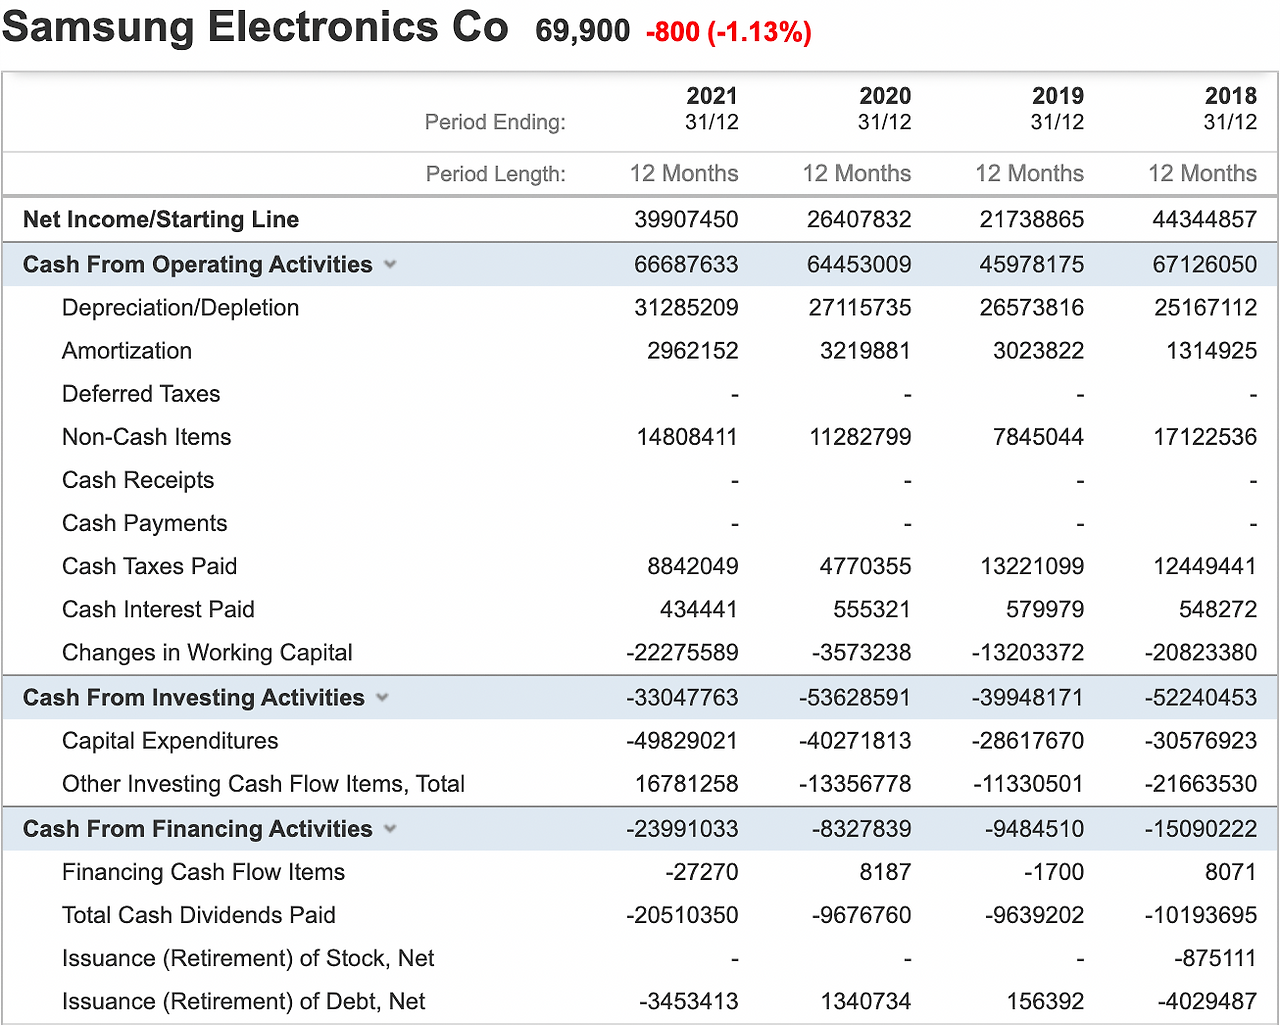Select the Issuance (Retirement) of Stock, Net label
The width and height of the screenshot is (1280, 1025).
[248, 958]
